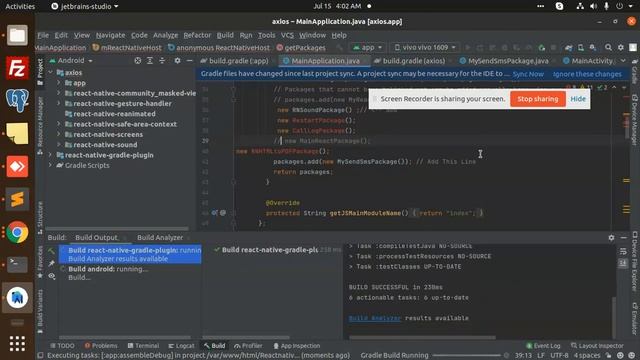This screenshot has height=360, width=640.
Task: Open Sublime Text from the dock
Action: [x=17, y=199]
